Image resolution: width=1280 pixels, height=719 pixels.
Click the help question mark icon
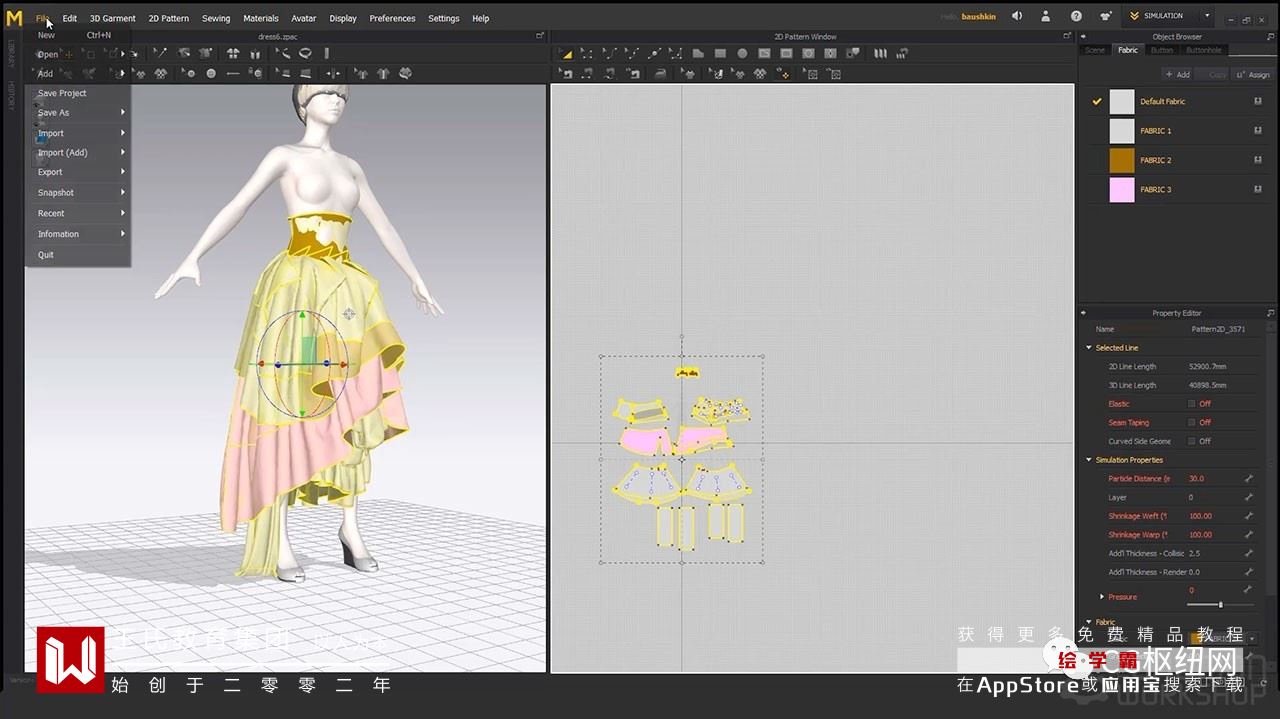click(1076, 16)
